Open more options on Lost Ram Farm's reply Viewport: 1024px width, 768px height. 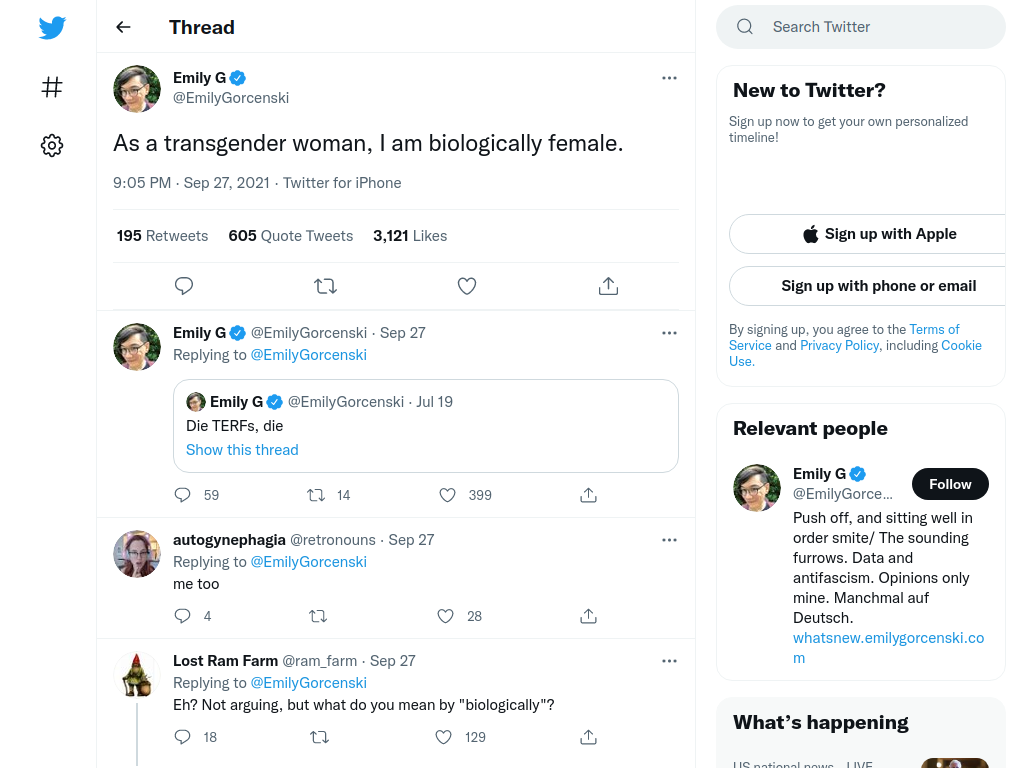[x=669, y=661]
